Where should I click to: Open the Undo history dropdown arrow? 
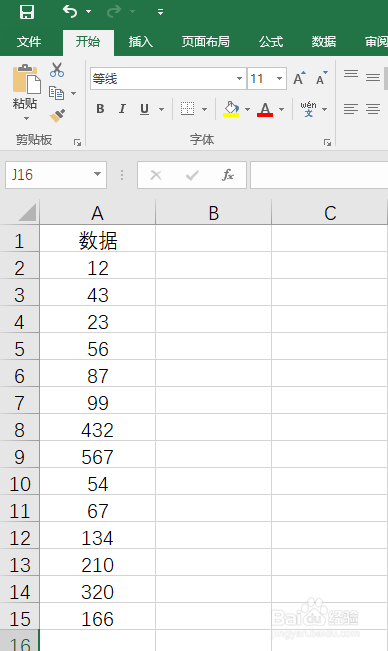coord(88,12)
